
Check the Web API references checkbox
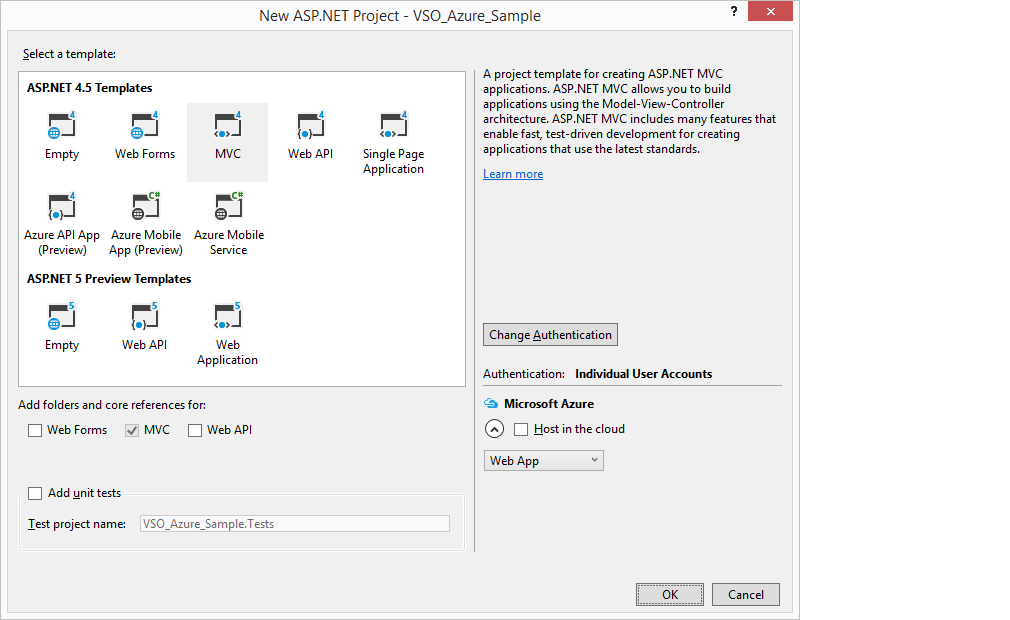[195, 430]
